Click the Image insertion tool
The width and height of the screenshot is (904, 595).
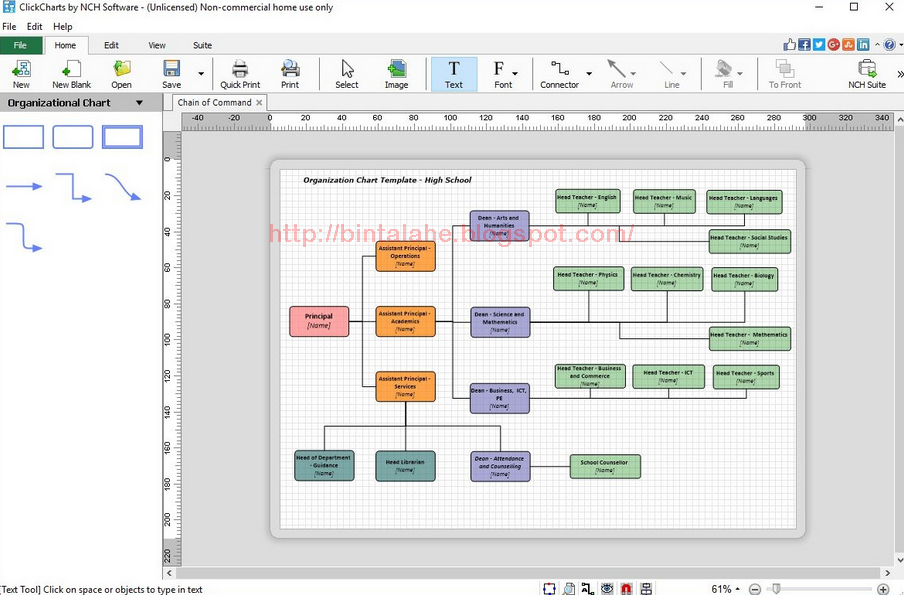pyautogui.click(x=396, y=72)
